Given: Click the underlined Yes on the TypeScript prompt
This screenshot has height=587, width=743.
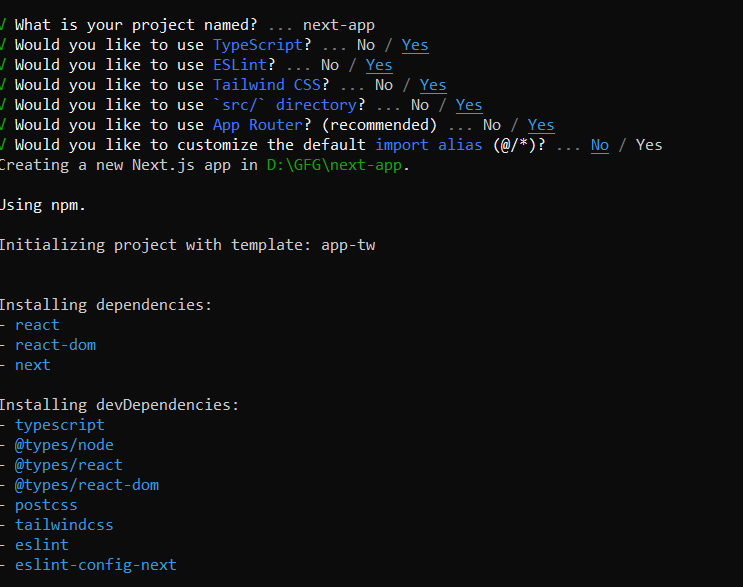Looking at the screenshot, I should 415,45.
